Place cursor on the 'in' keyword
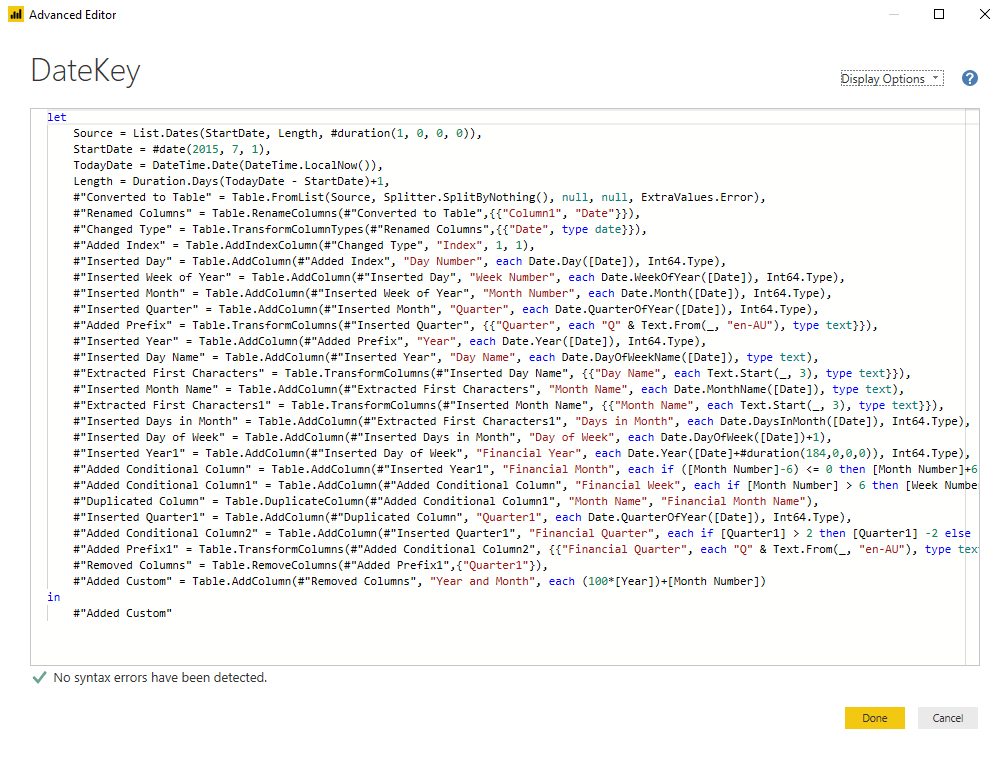1007x758 pixels. [x=53, y=596]
